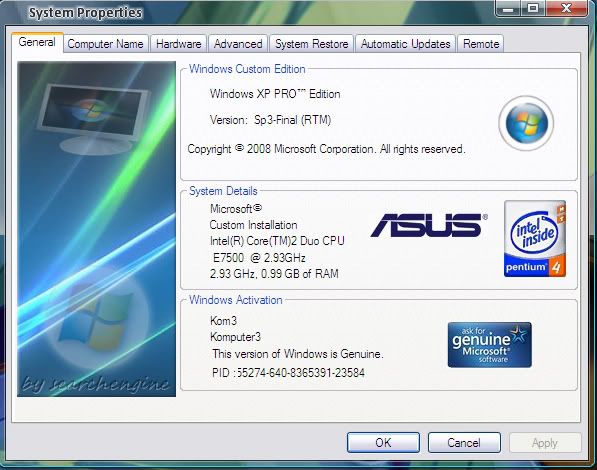Click 'This version of Windows is Genuine.'
This screenshot has width=597, height=470.
tap(298, 354)
